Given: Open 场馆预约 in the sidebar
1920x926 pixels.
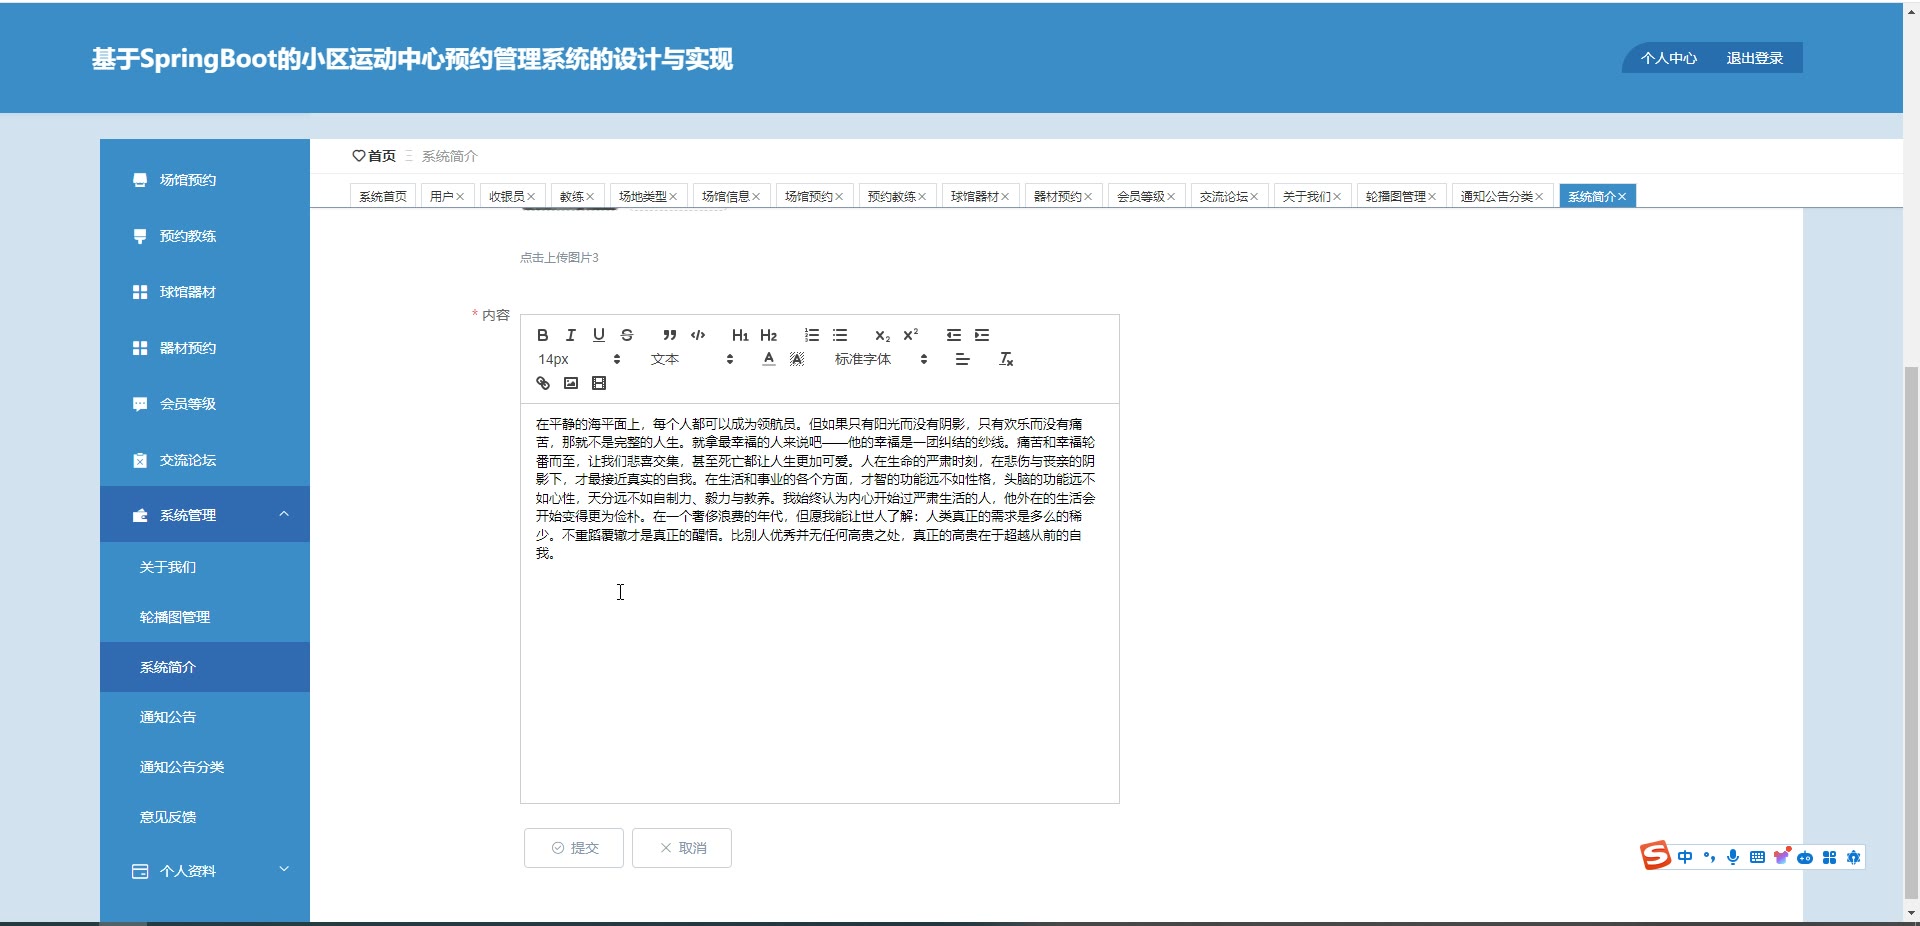Looking at the screenshot, I should [205, 180].
